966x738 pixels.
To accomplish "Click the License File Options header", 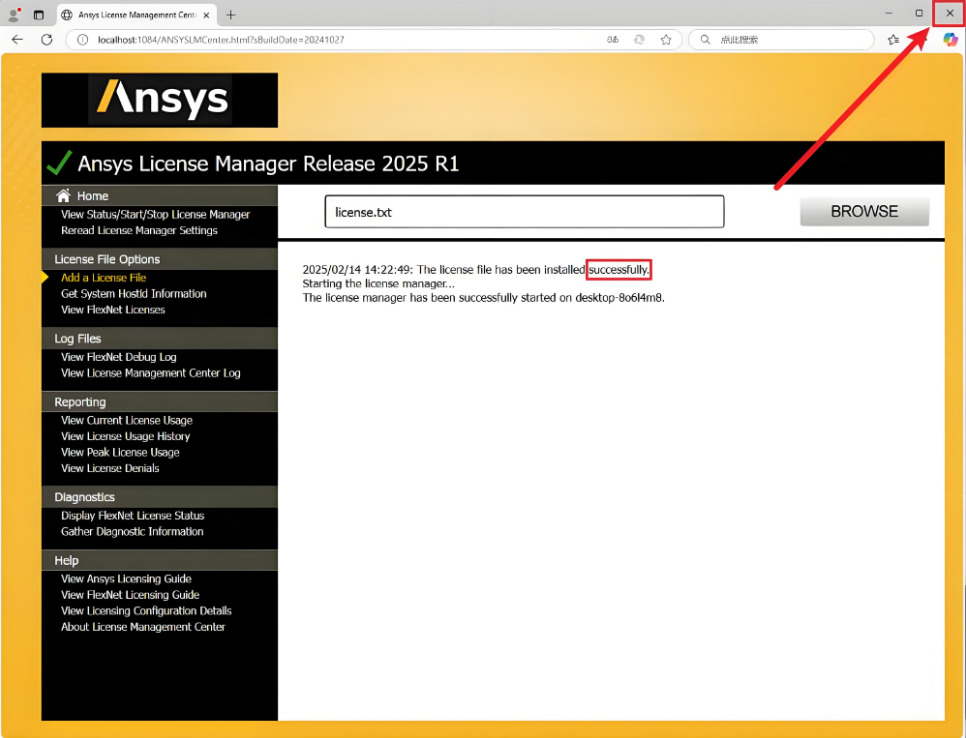I will (x=107, y=259).
